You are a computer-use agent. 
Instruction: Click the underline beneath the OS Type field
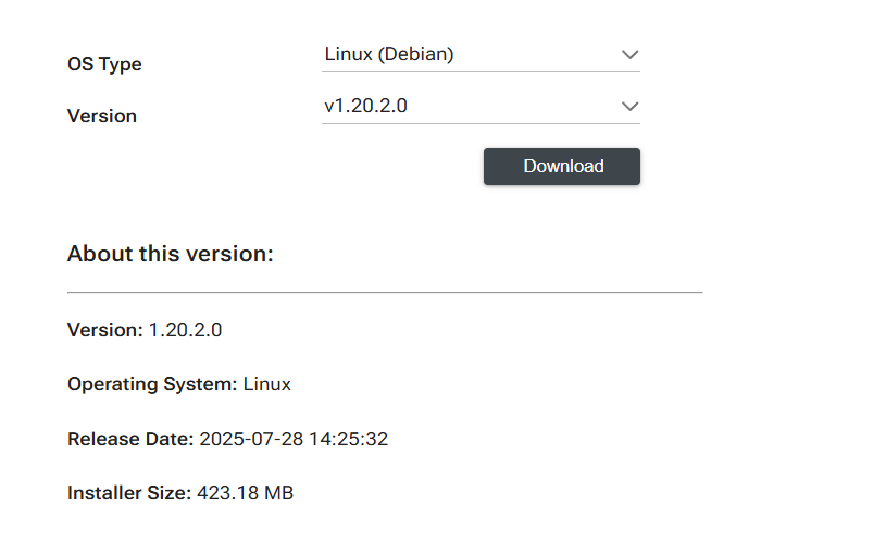(480, 72)
